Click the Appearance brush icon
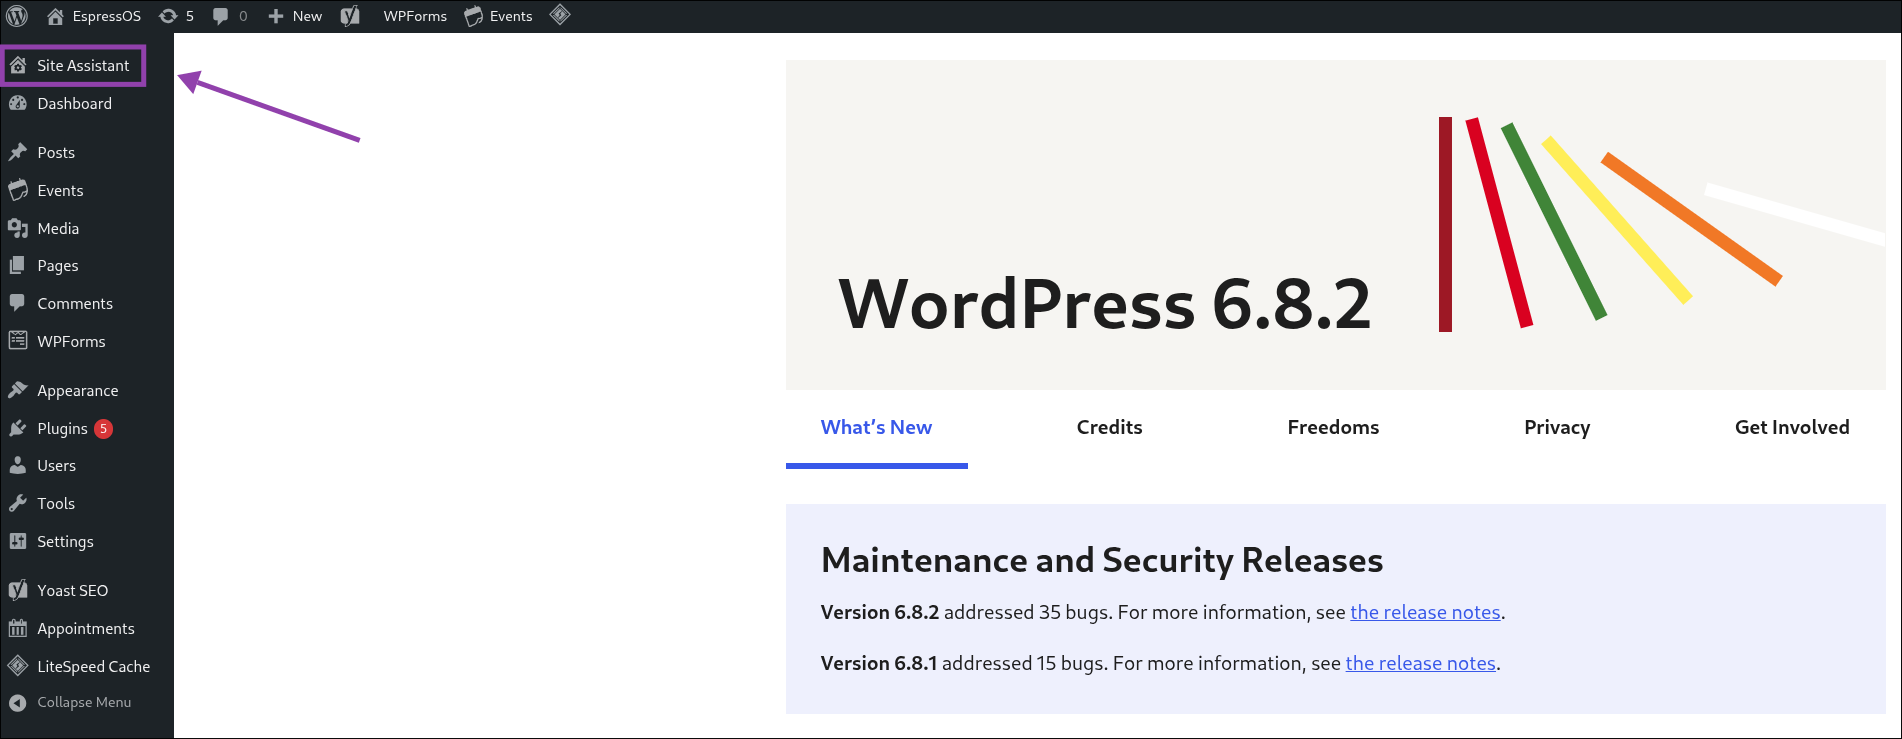 (x=18, y=390)
